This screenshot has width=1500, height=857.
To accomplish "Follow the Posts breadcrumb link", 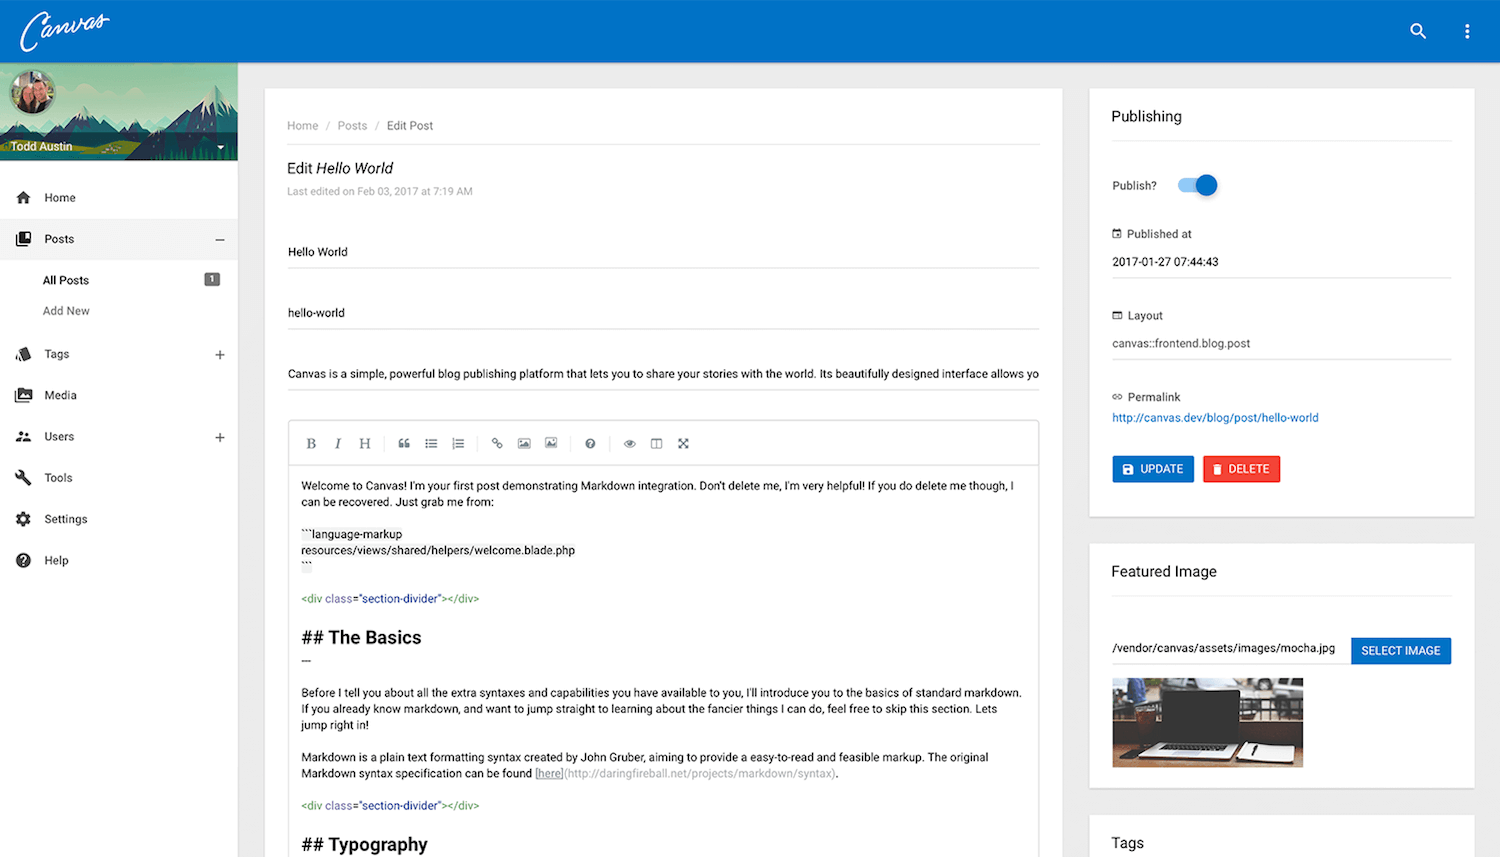I will pos(352,126).
